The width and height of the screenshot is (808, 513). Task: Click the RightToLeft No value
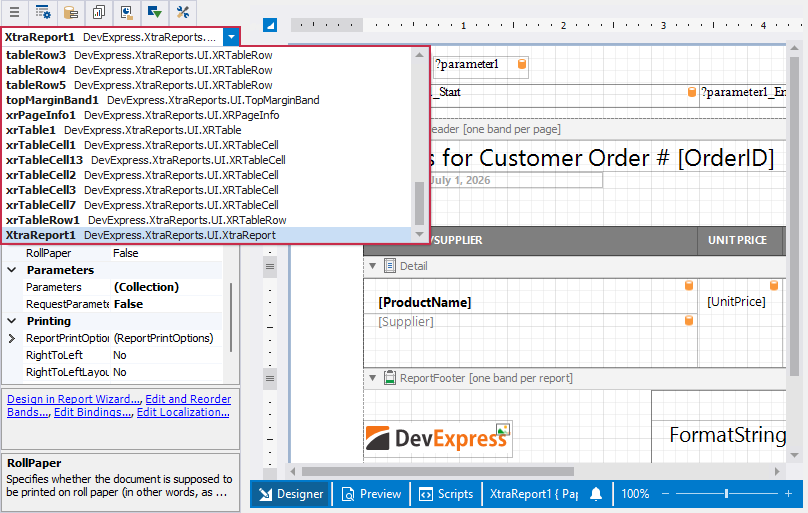point(167,355)
